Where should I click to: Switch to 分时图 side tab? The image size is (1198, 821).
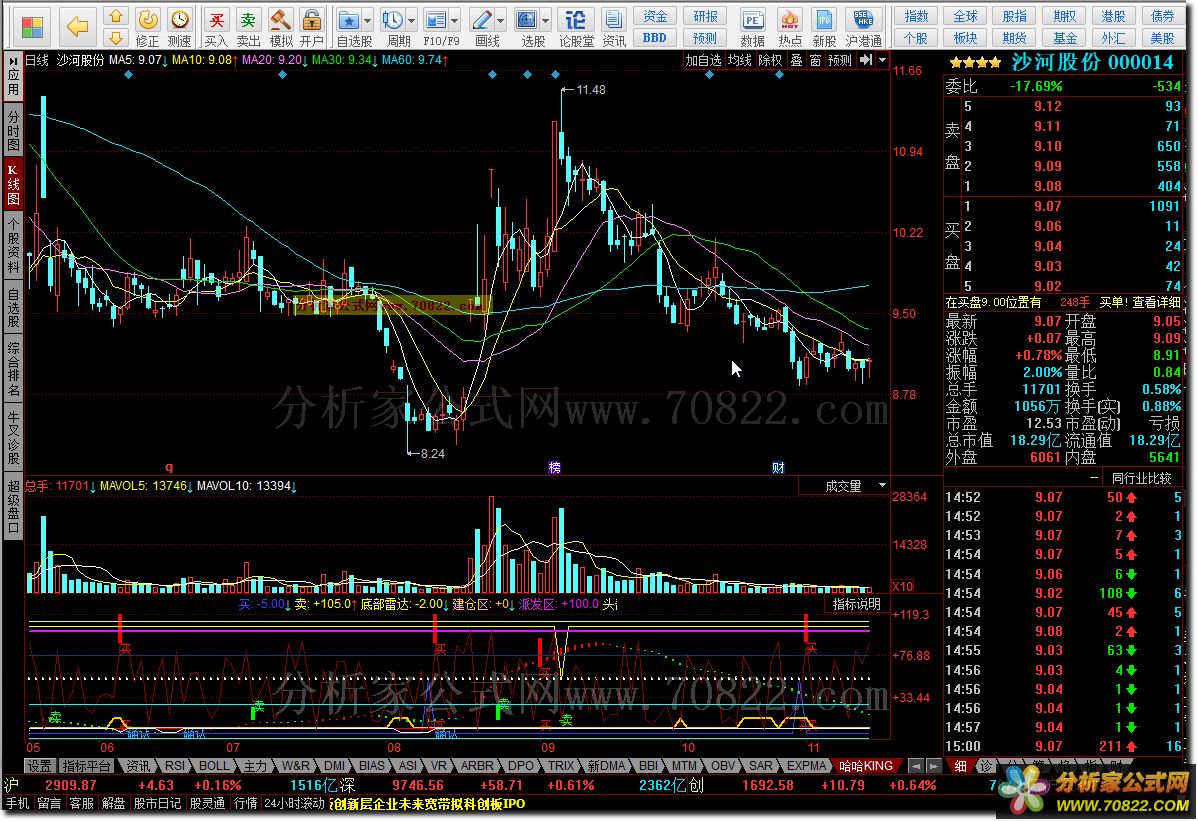tap(13, 128)
